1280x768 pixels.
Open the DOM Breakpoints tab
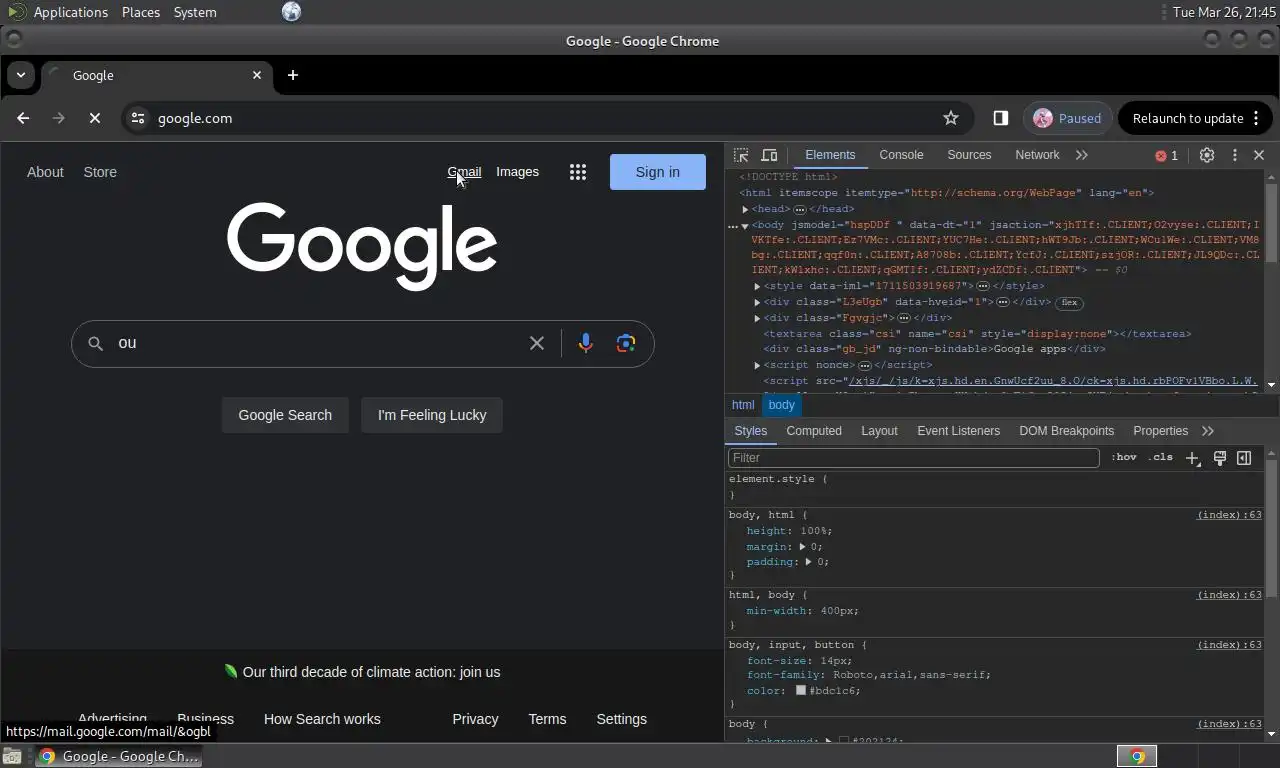(x=1066, y=431)
